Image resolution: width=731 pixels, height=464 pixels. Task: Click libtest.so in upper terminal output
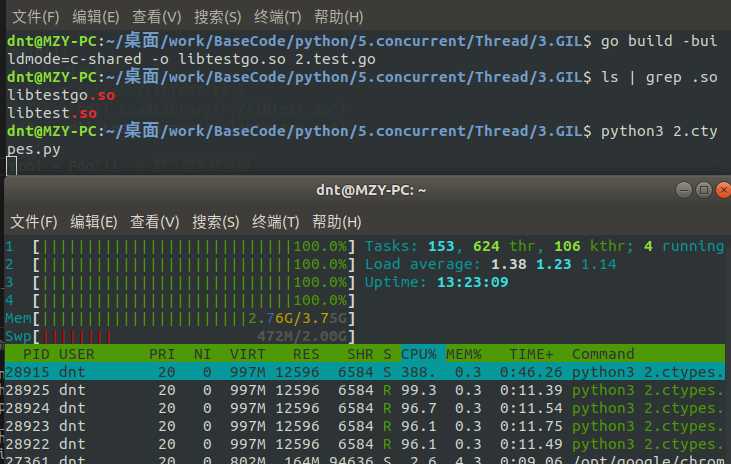(x=52, y=113)
